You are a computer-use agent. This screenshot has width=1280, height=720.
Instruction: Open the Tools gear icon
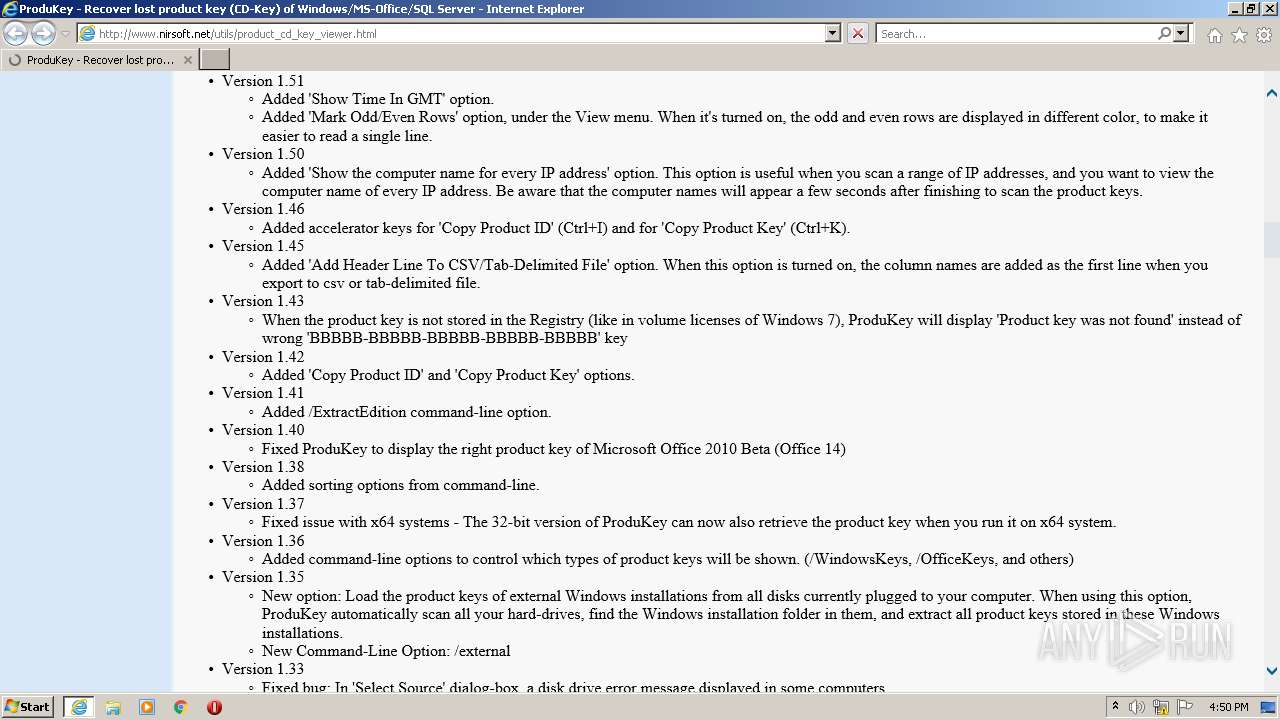pos(1264,35)
